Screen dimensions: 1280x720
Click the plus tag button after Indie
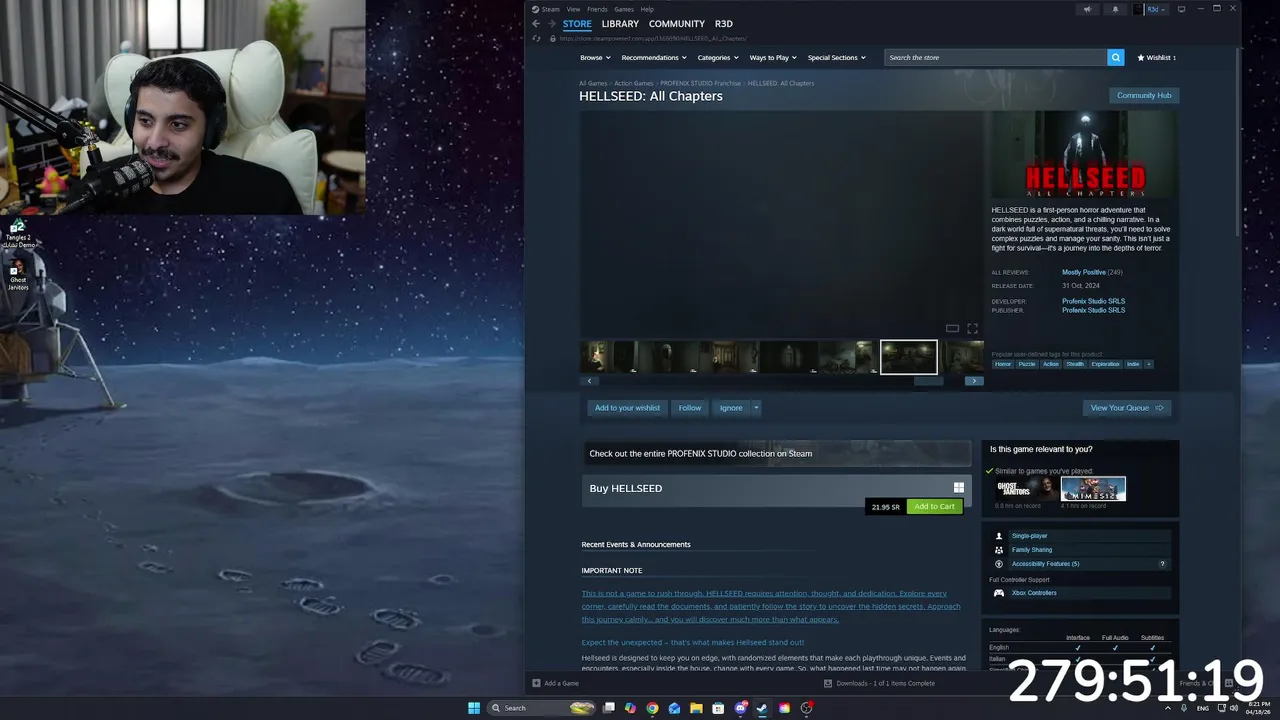click(x=1148, y=364)
